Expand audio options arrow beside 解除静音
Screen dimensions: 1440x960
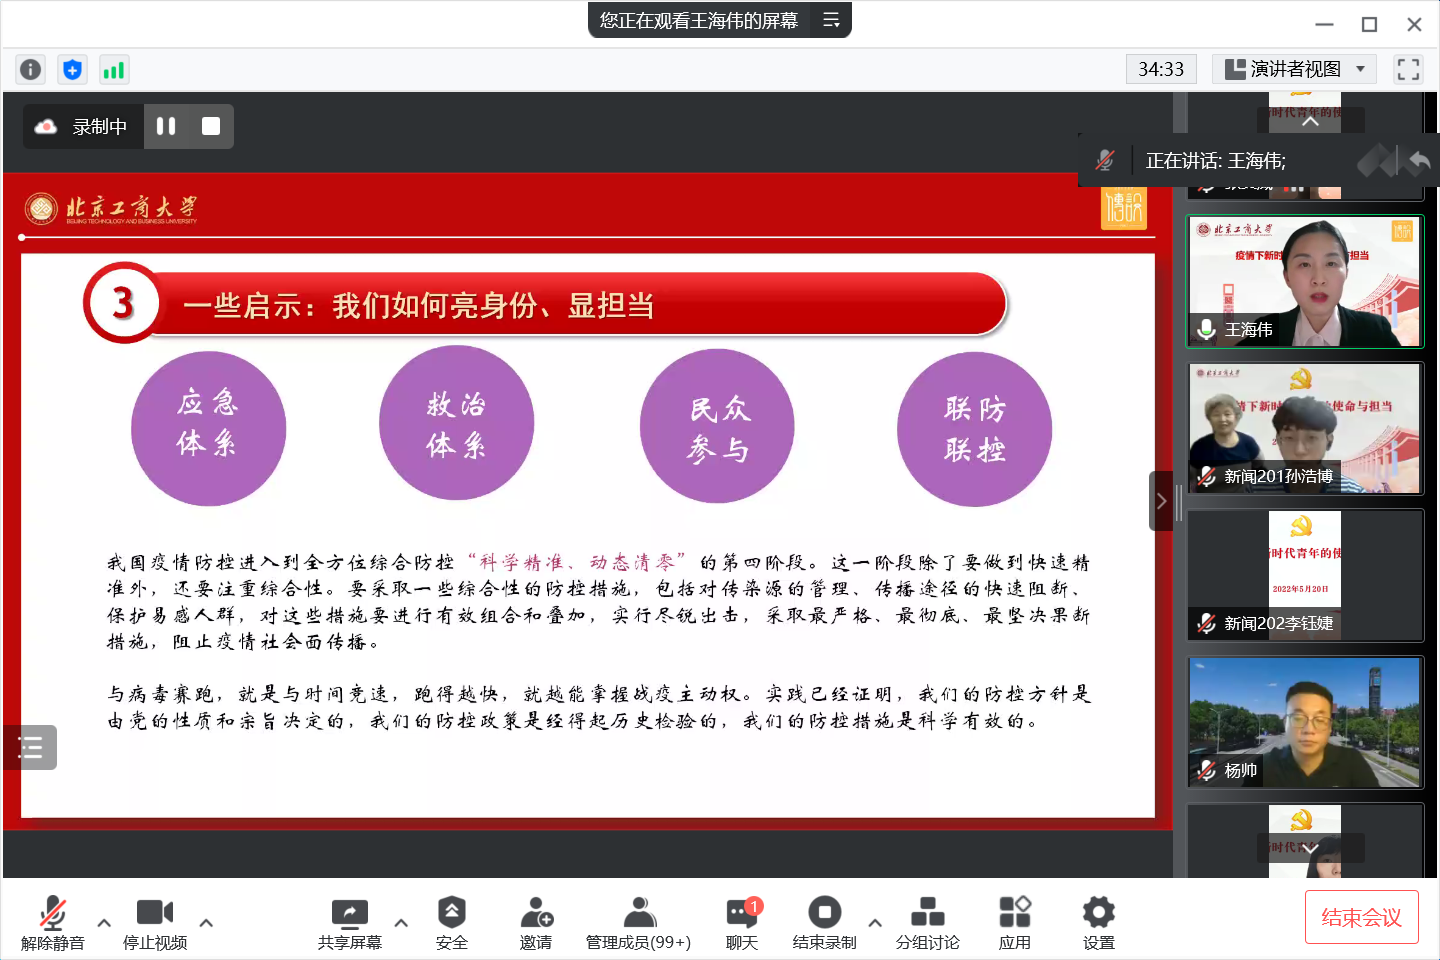[104, 922]
